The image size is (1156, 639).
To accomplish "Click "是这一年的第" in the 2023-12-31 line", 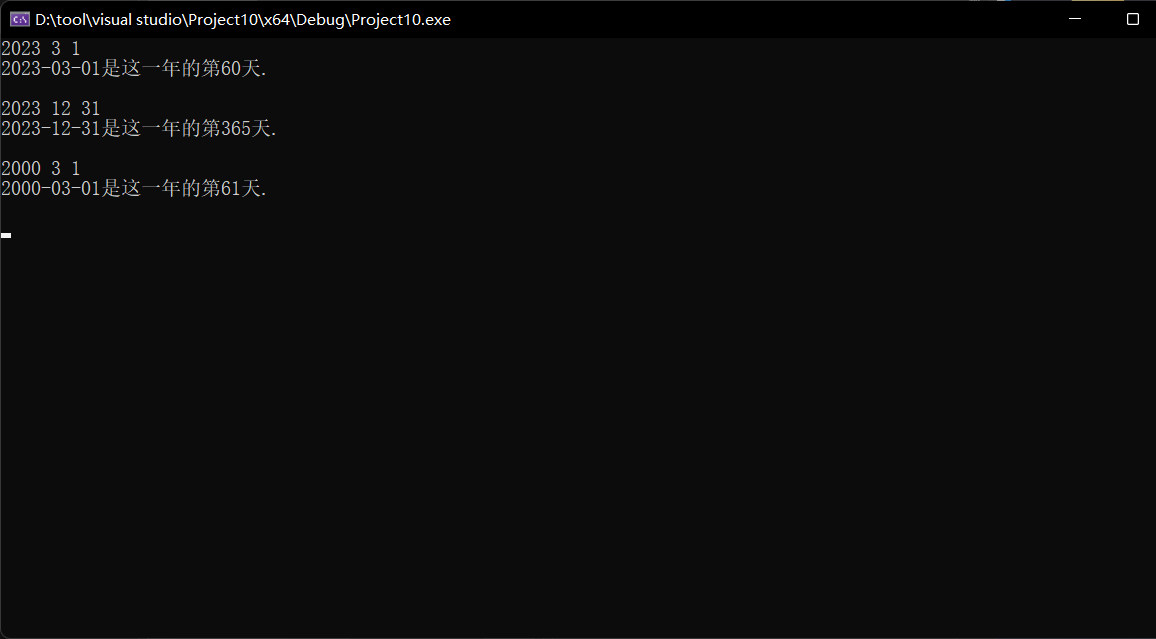I will click(161, 128).
